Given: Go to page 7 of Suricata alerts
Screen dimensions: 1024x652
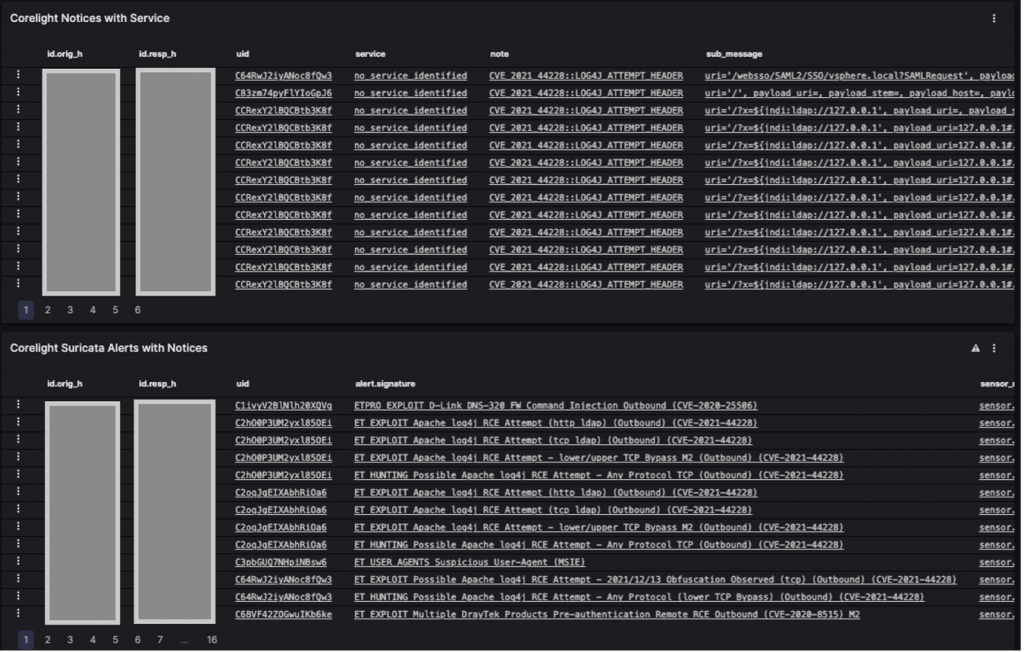Looking at the screenshot, I should pos(160,640).
